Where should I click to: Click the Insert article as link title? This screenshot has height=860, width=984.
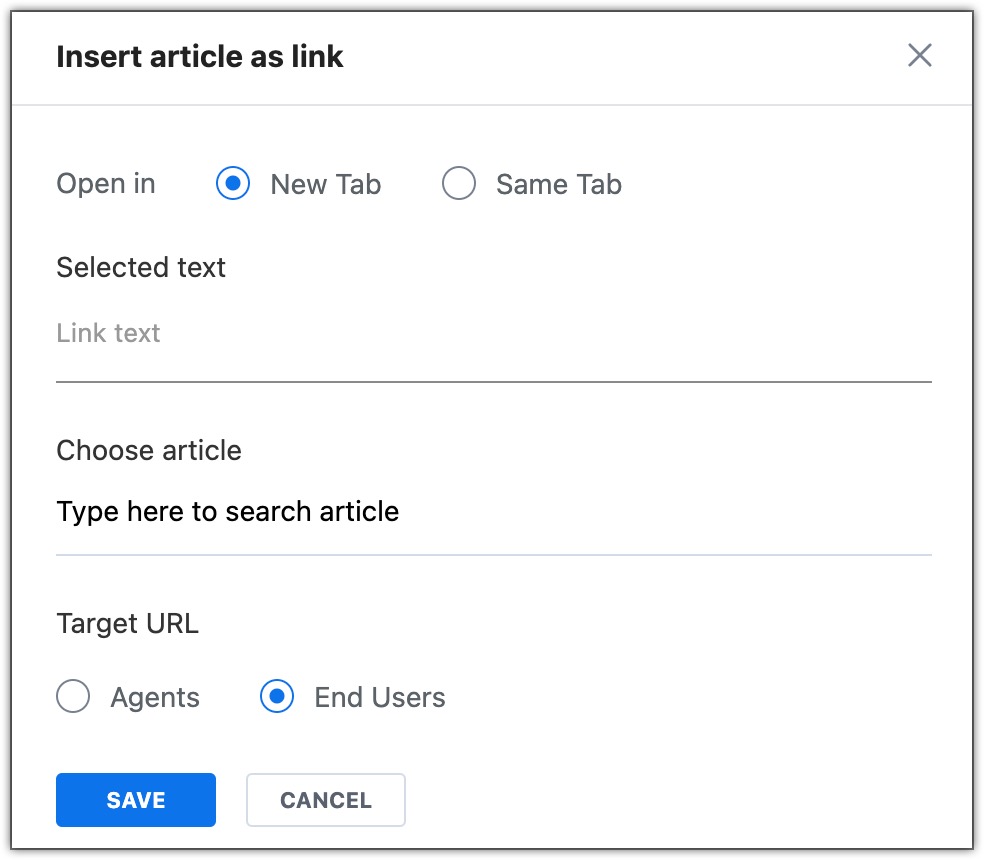coord(200,56)
